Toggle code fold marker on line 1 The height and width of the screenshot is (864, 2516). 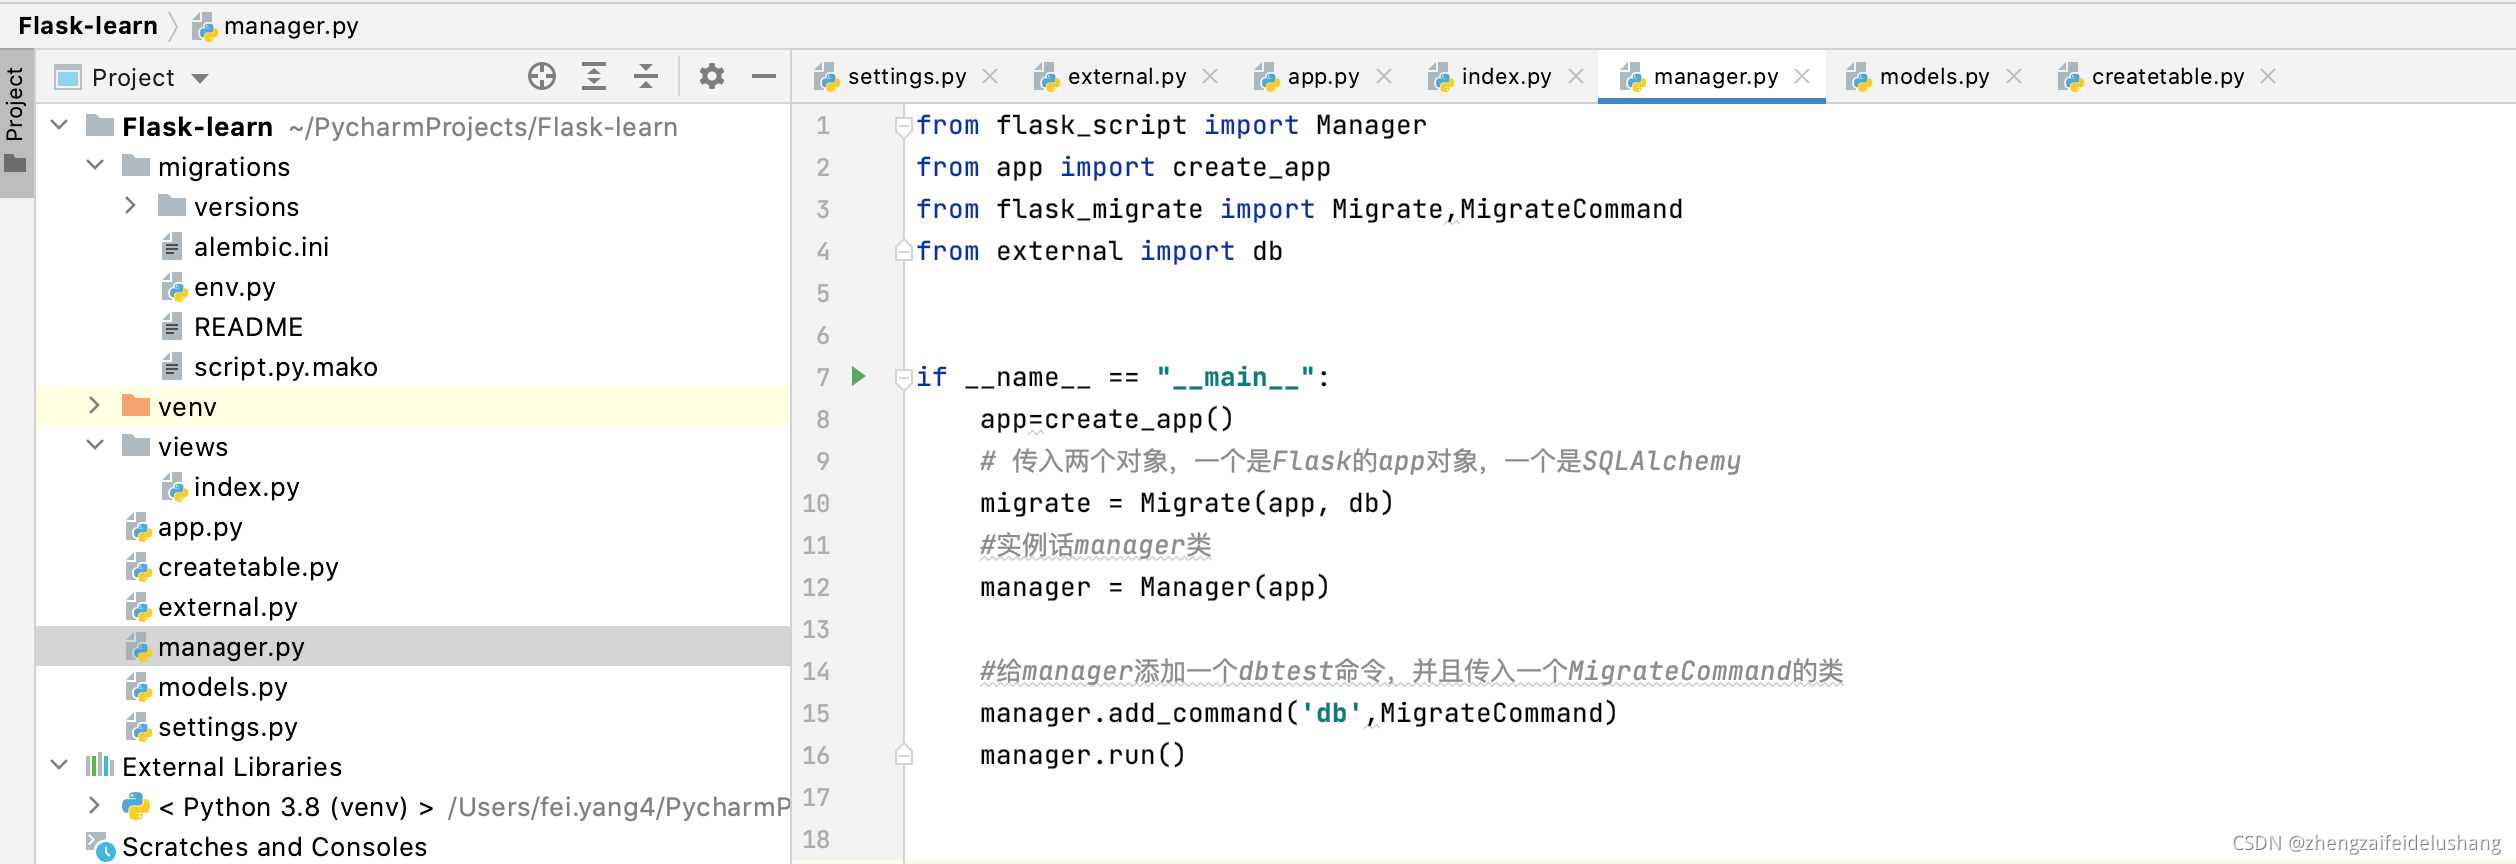(x=904, y=126)
